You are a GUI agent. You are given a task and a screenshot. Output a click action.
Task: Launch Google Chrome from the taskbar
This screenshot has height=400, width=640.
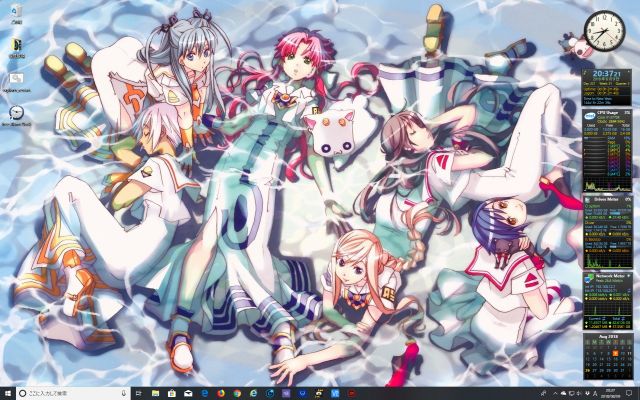(237, 393)
